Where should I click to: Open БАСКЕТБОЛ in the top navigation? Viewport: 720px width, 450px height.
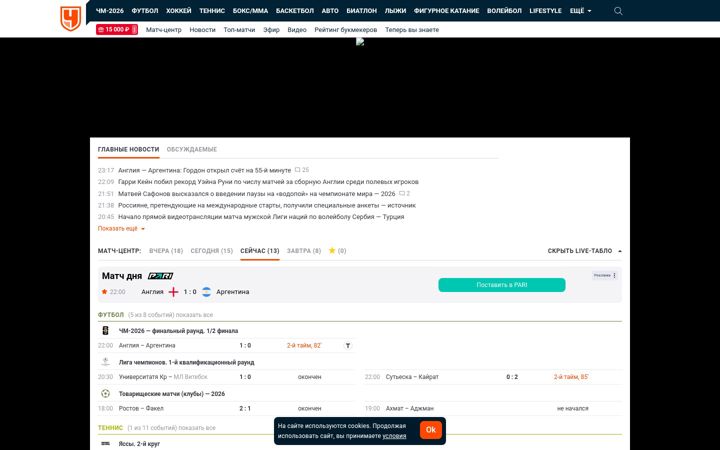(295, 11)
